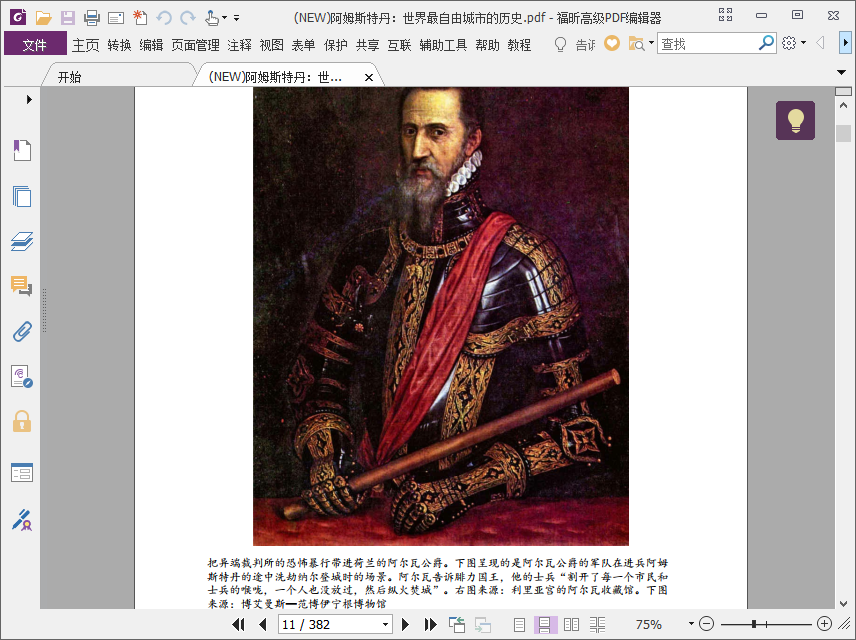Click the zoom in plus button
The image size is (856, 640).
[824, 623]
